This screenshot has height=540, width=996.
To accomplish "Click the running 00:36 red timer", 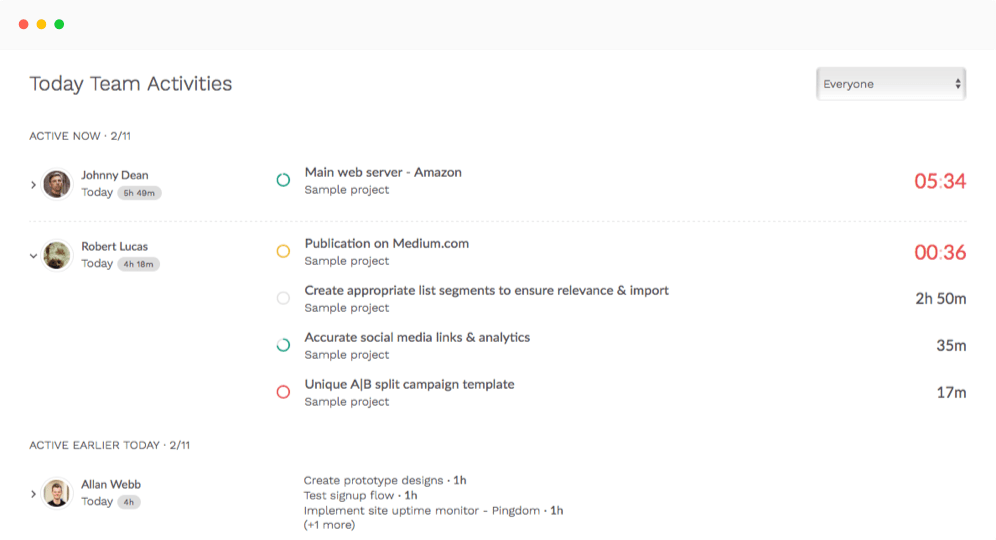I will tap(940, 252).
